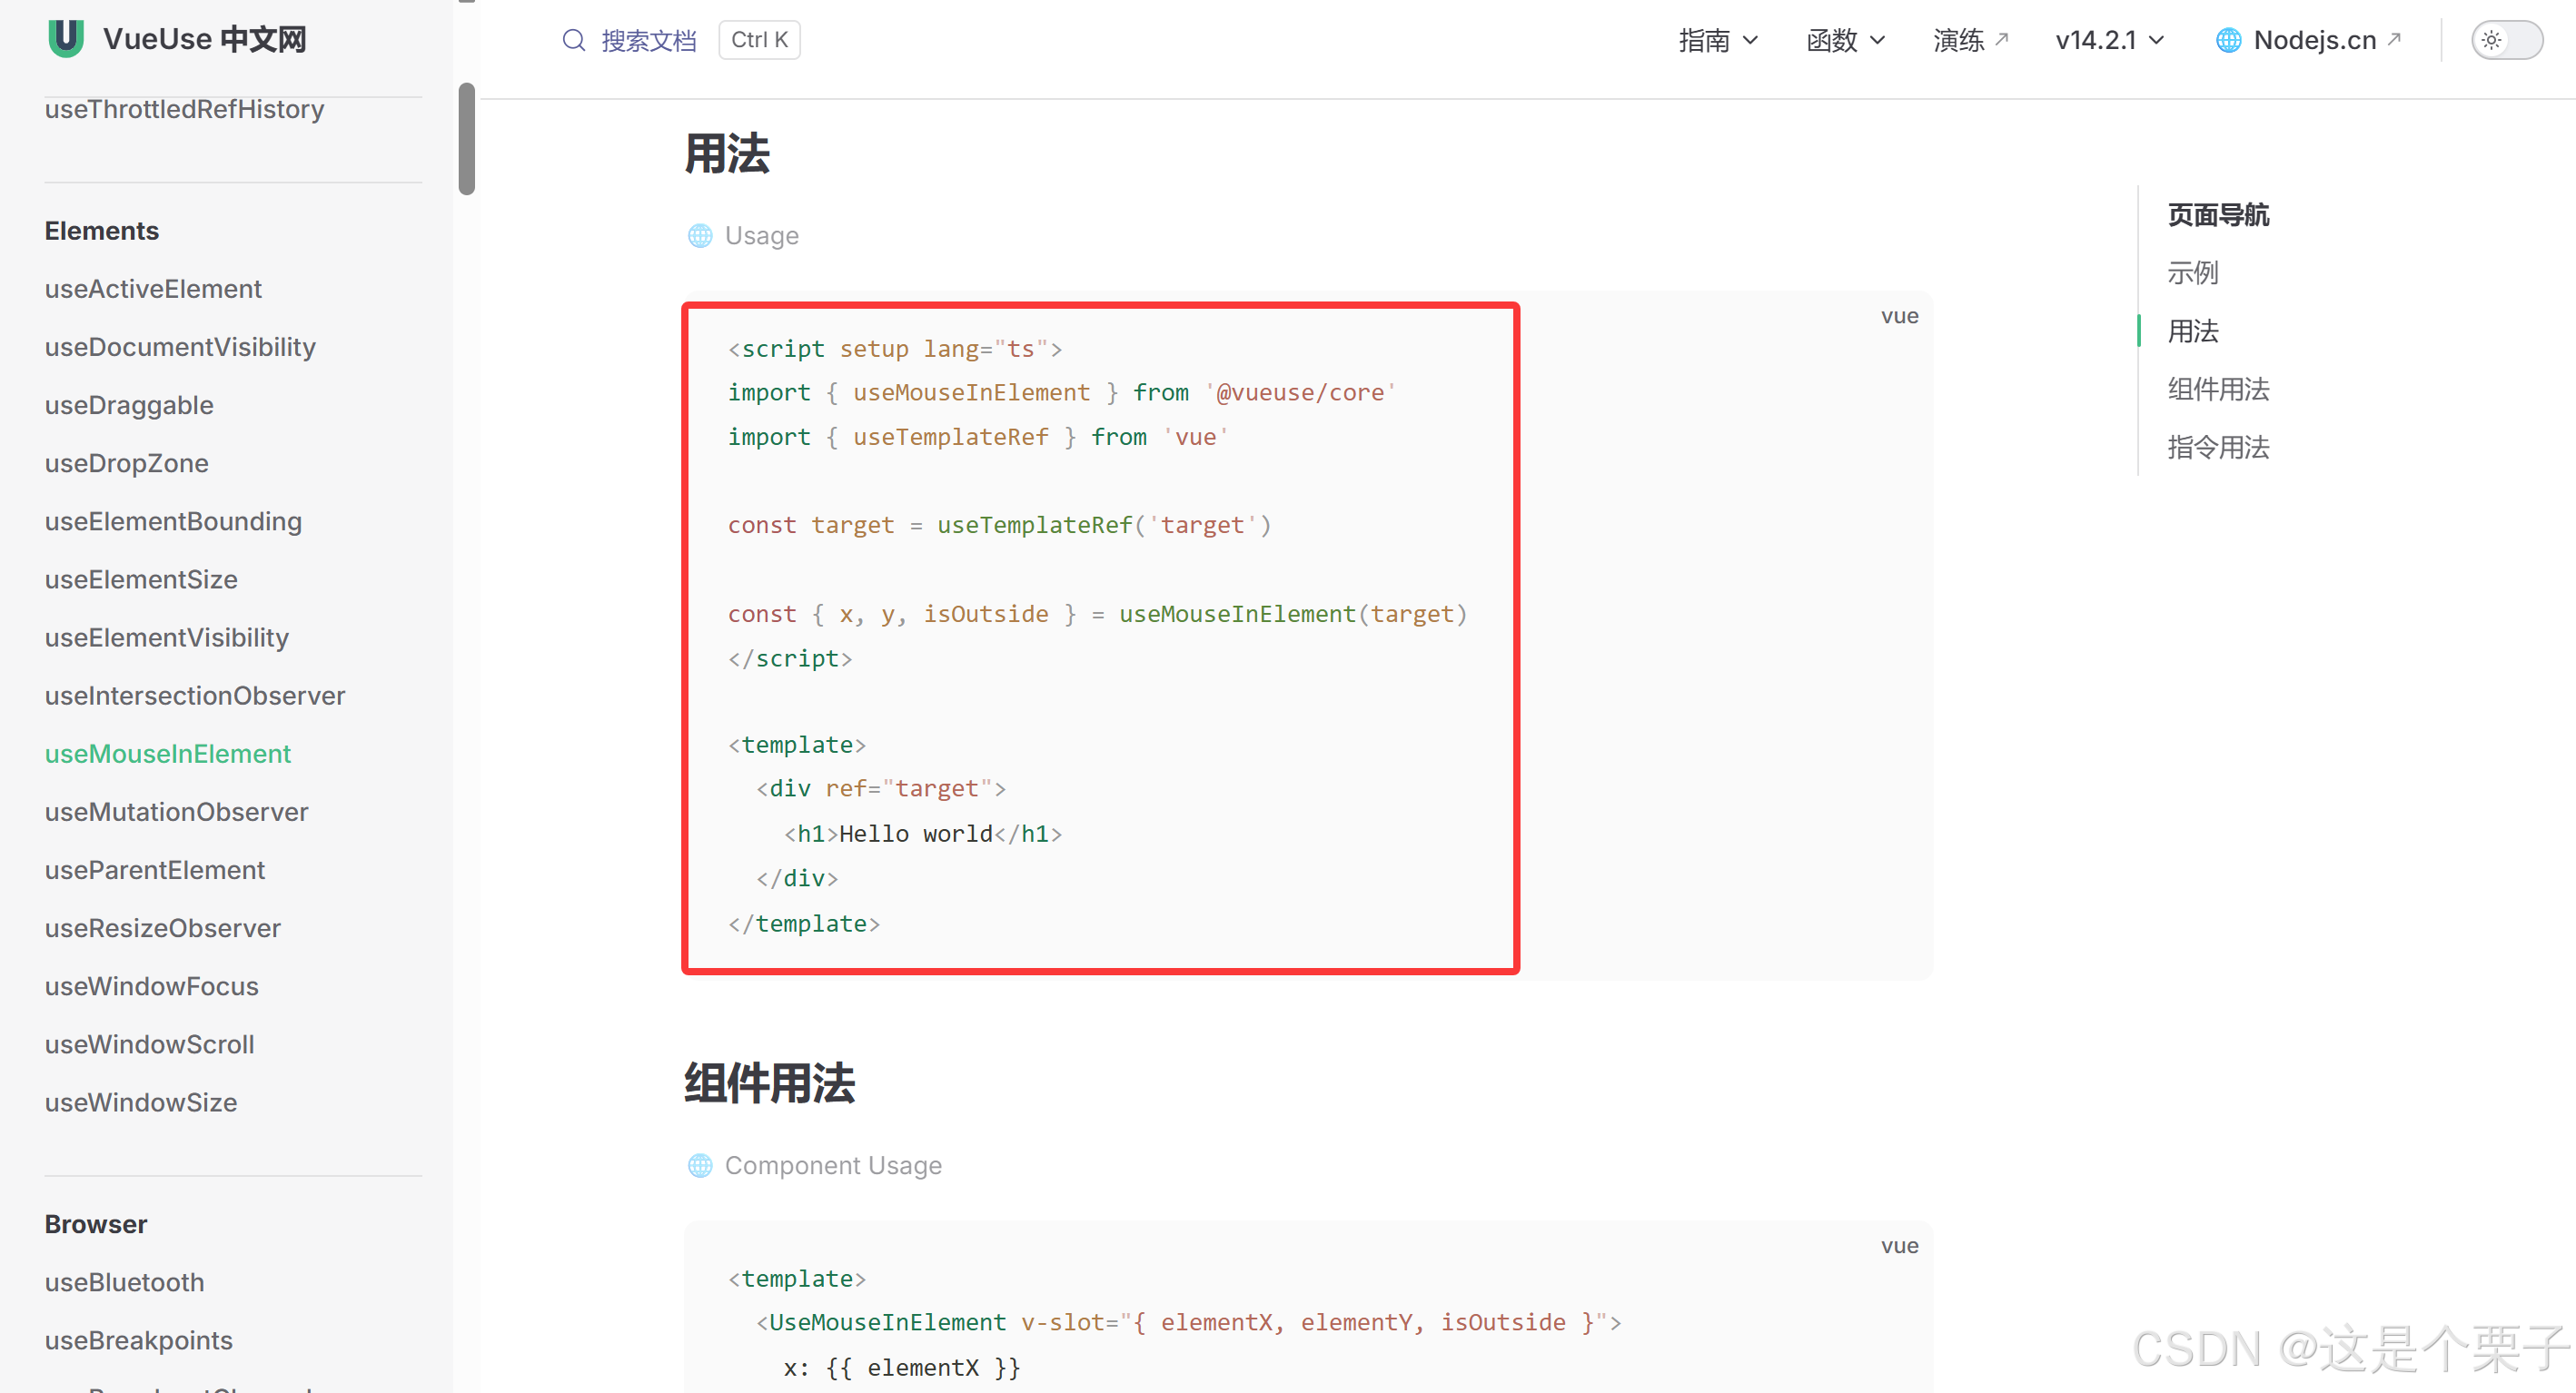Select 指令用法 in page navigation
The image size is (2576, 1393).
[x=2218, y=447]
